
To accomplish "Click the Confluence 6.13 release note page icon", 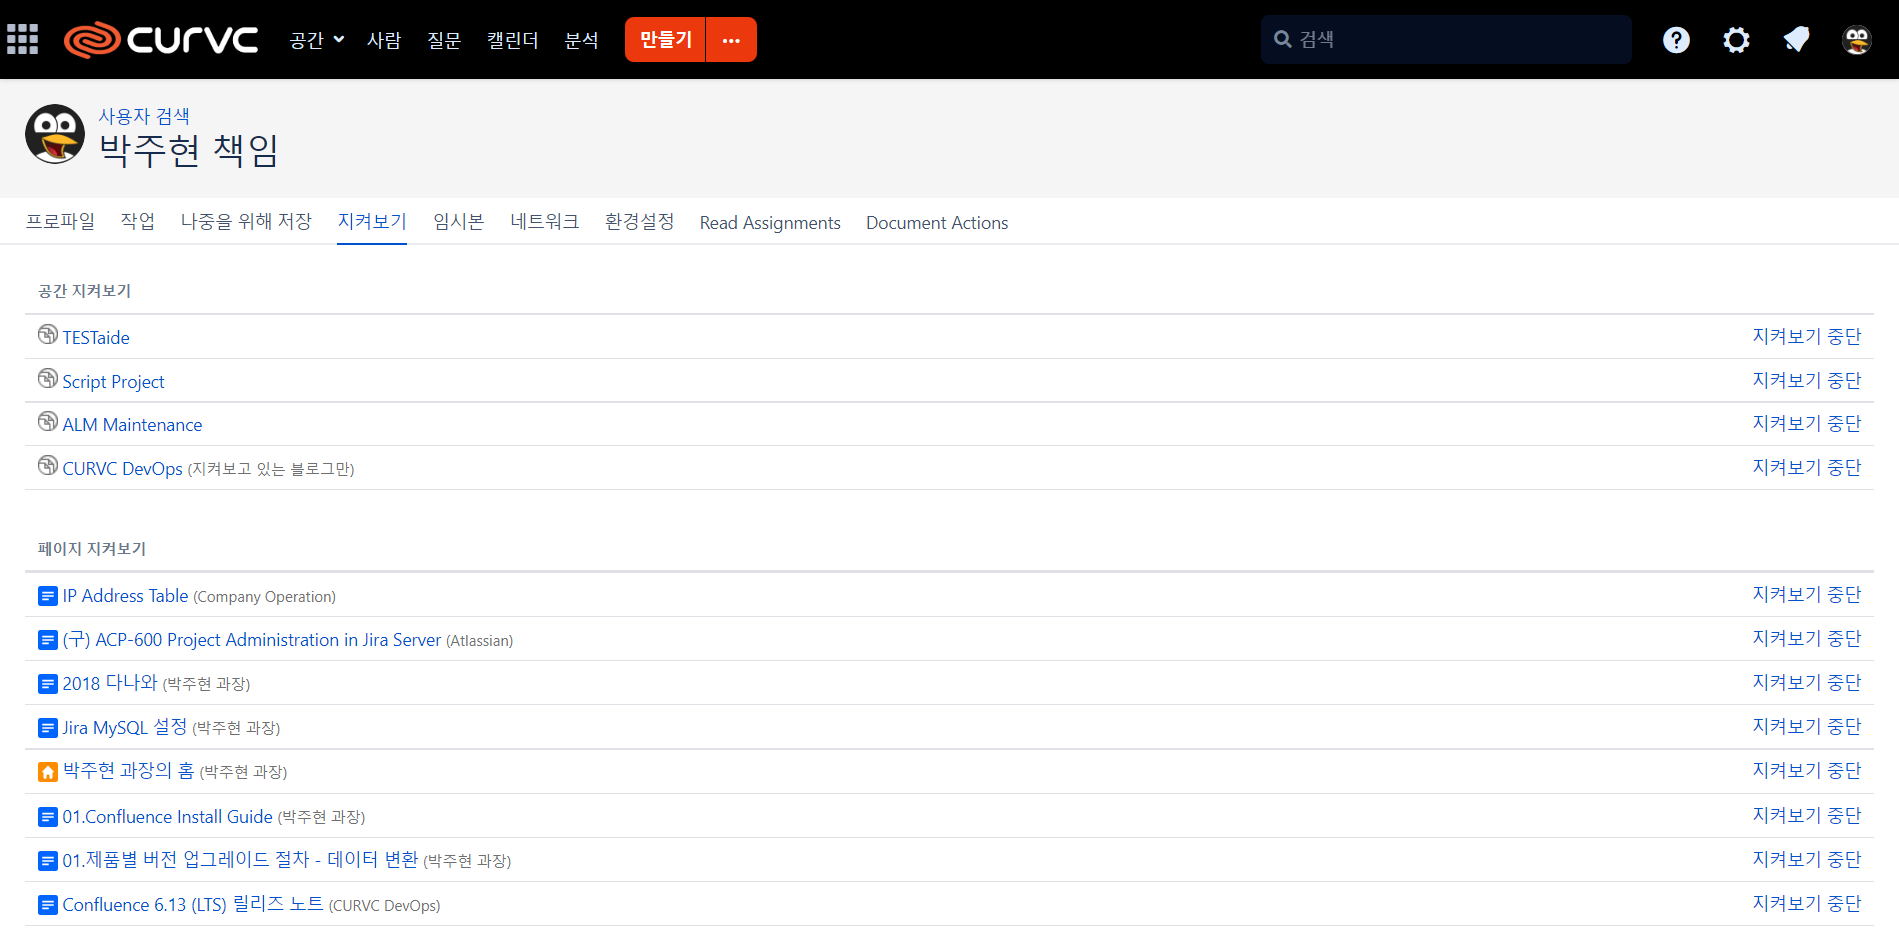I will 48,905.
